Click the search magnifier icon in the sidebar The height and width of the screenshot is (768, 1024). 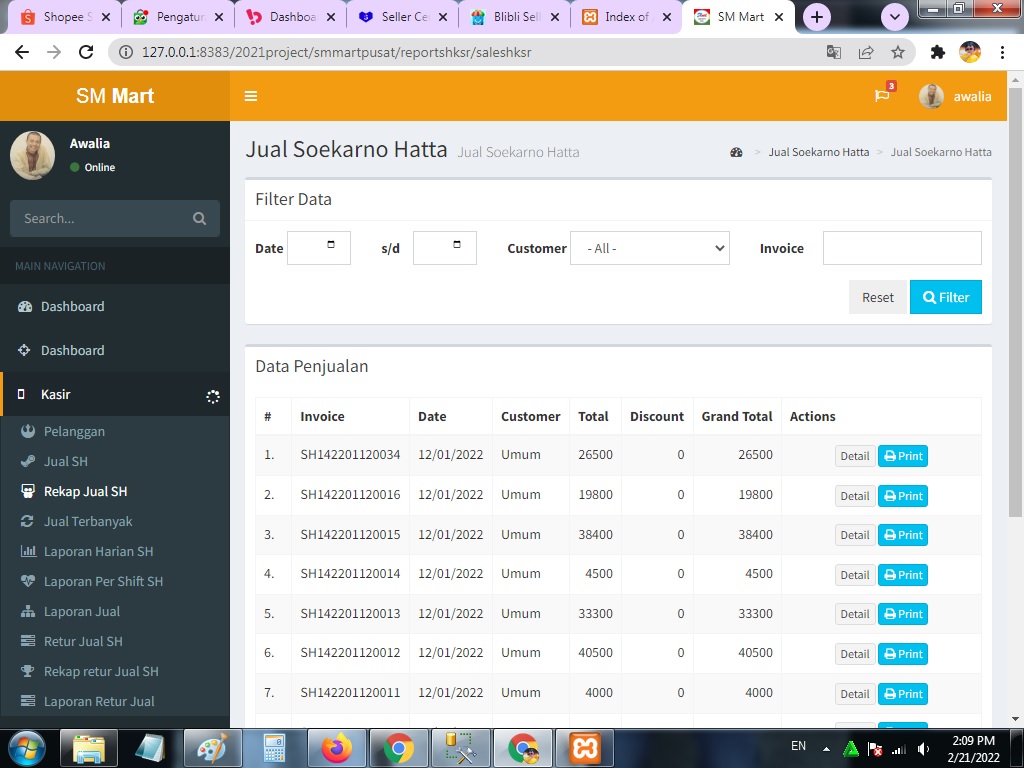(199, 219)
